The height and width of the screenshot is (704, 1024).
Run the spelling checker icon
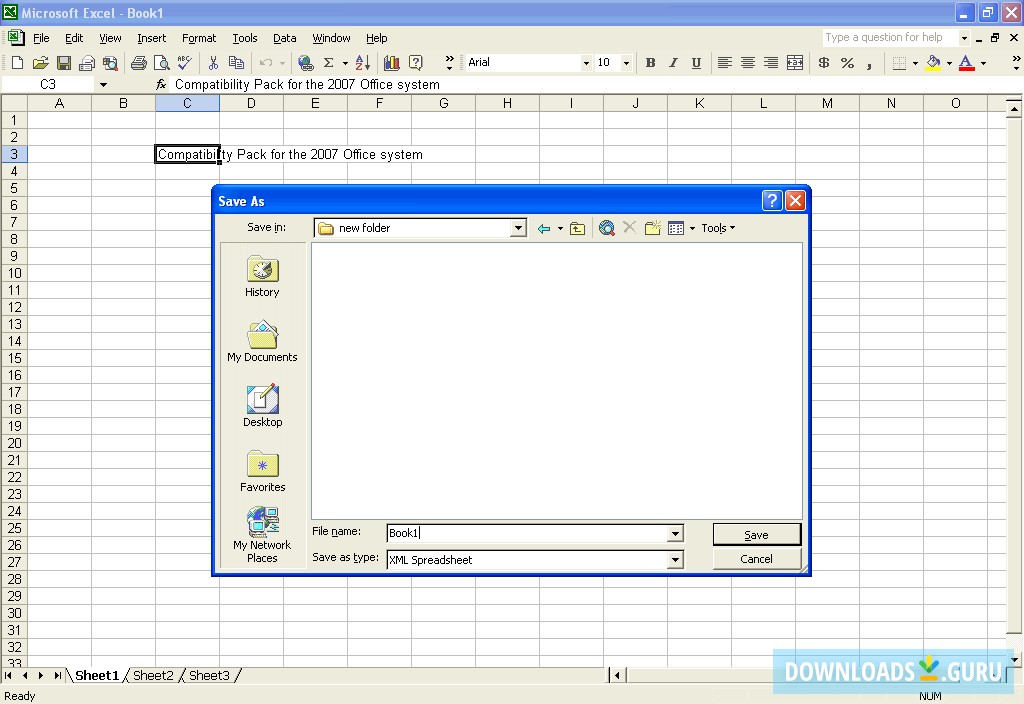point(184,62)
